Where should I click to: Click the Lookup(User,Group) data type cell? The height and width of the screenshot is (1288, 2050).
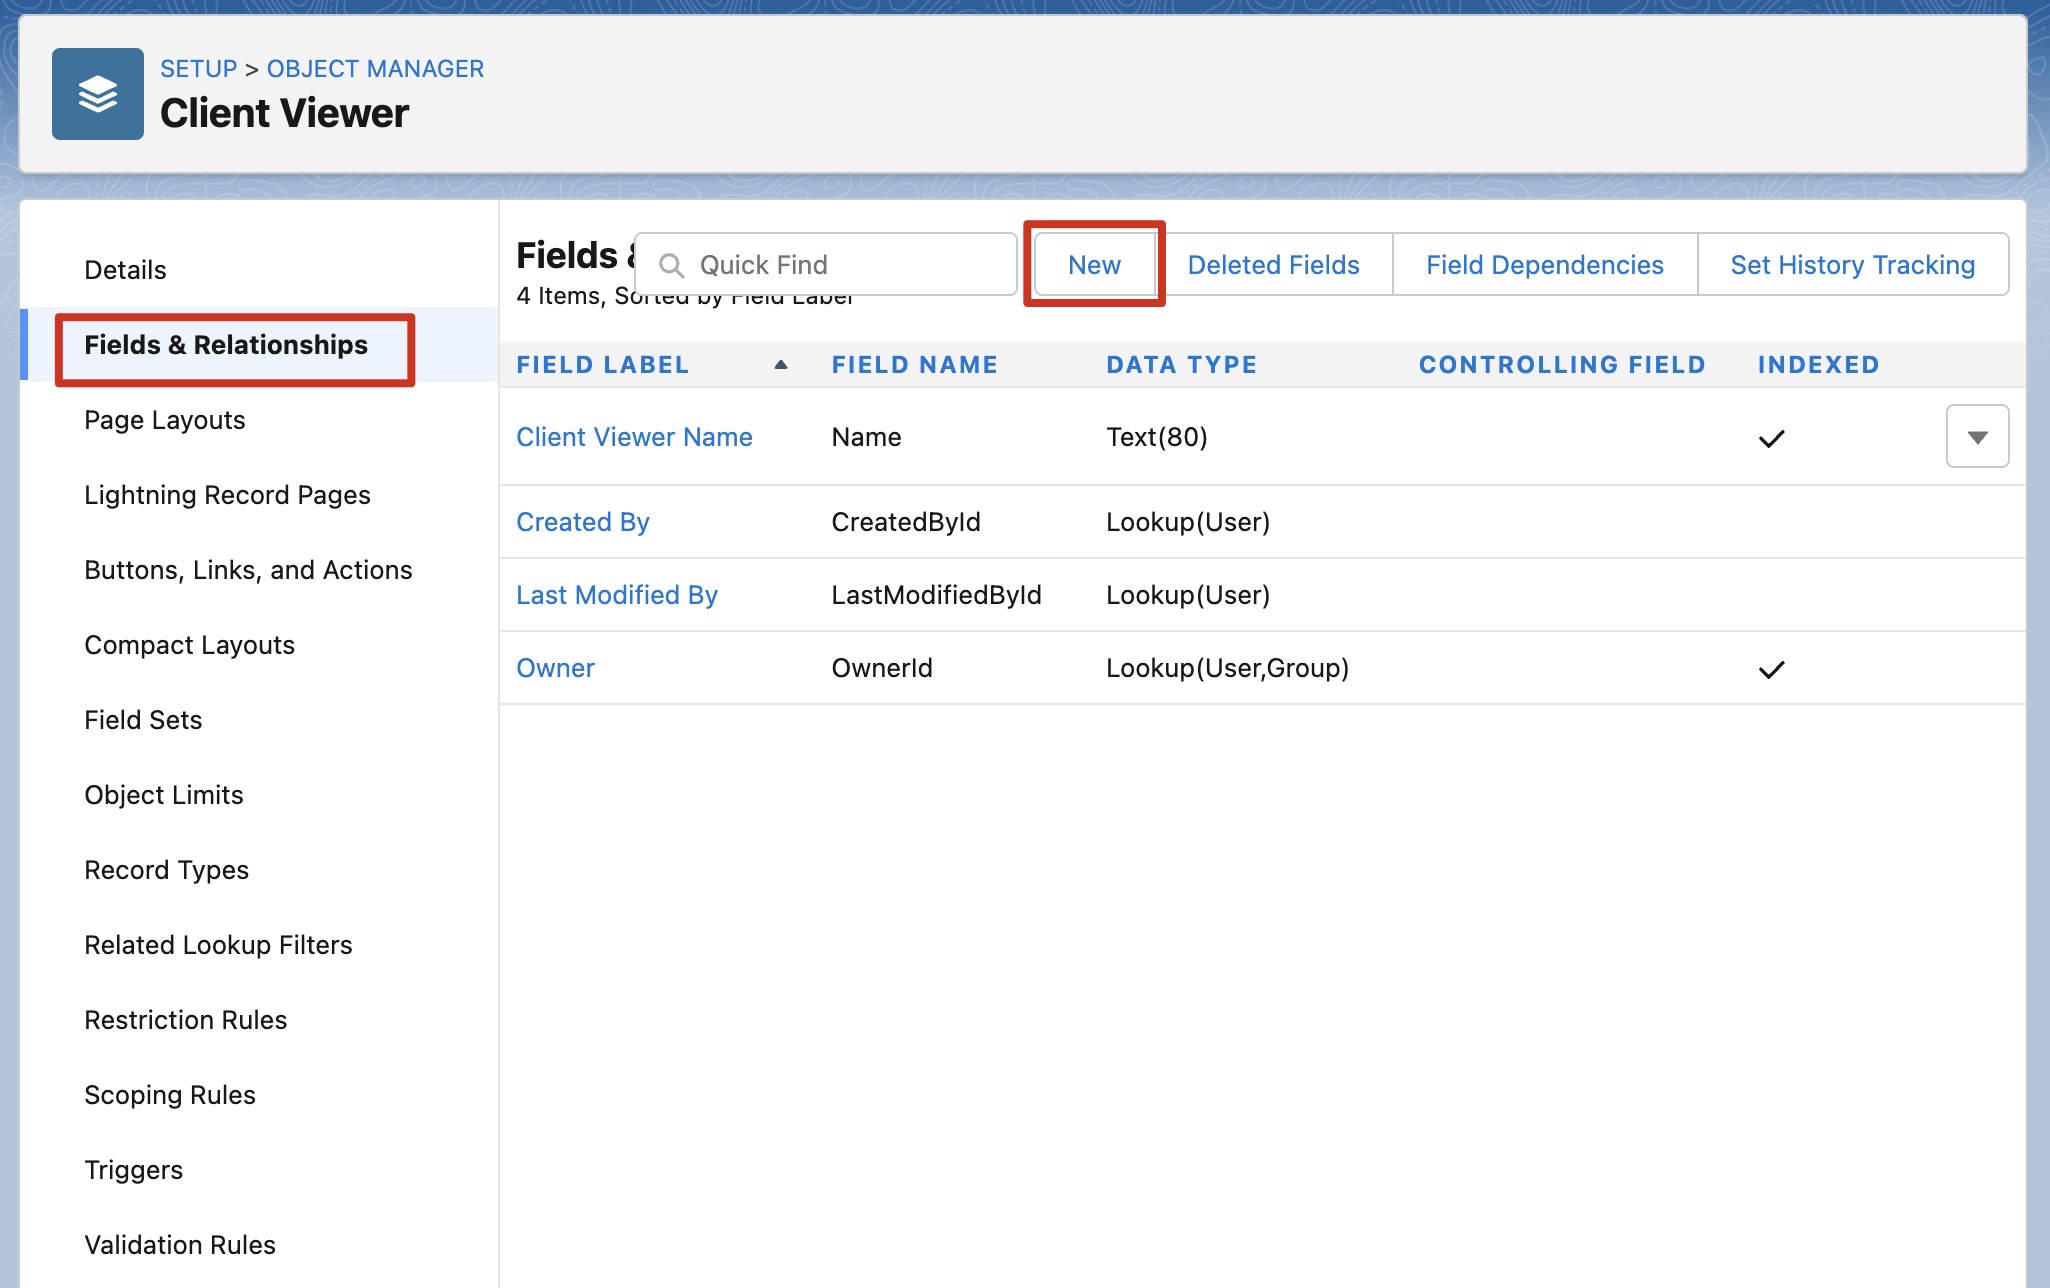click(x=1227, y=668)
